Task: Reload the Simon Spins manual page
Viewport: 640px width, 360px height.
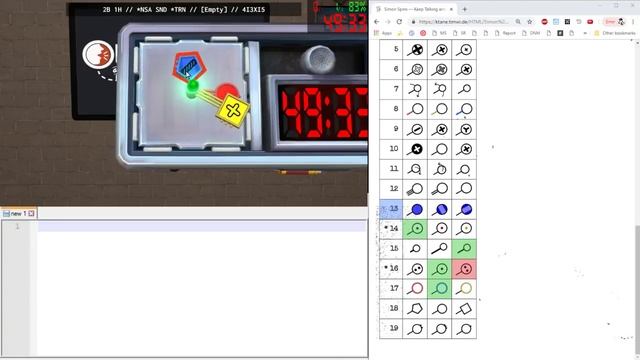Action: click(x=399, y=22)
